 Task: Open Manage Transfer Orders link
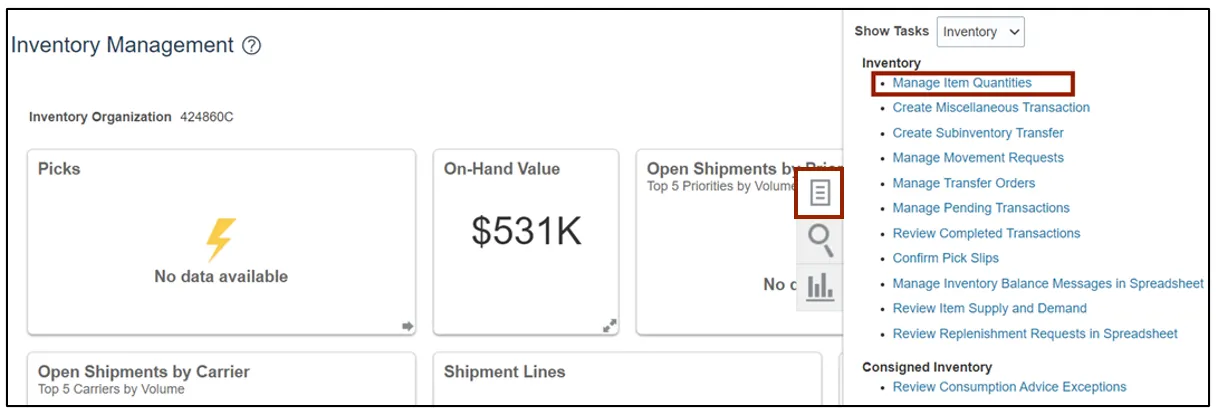963,183
